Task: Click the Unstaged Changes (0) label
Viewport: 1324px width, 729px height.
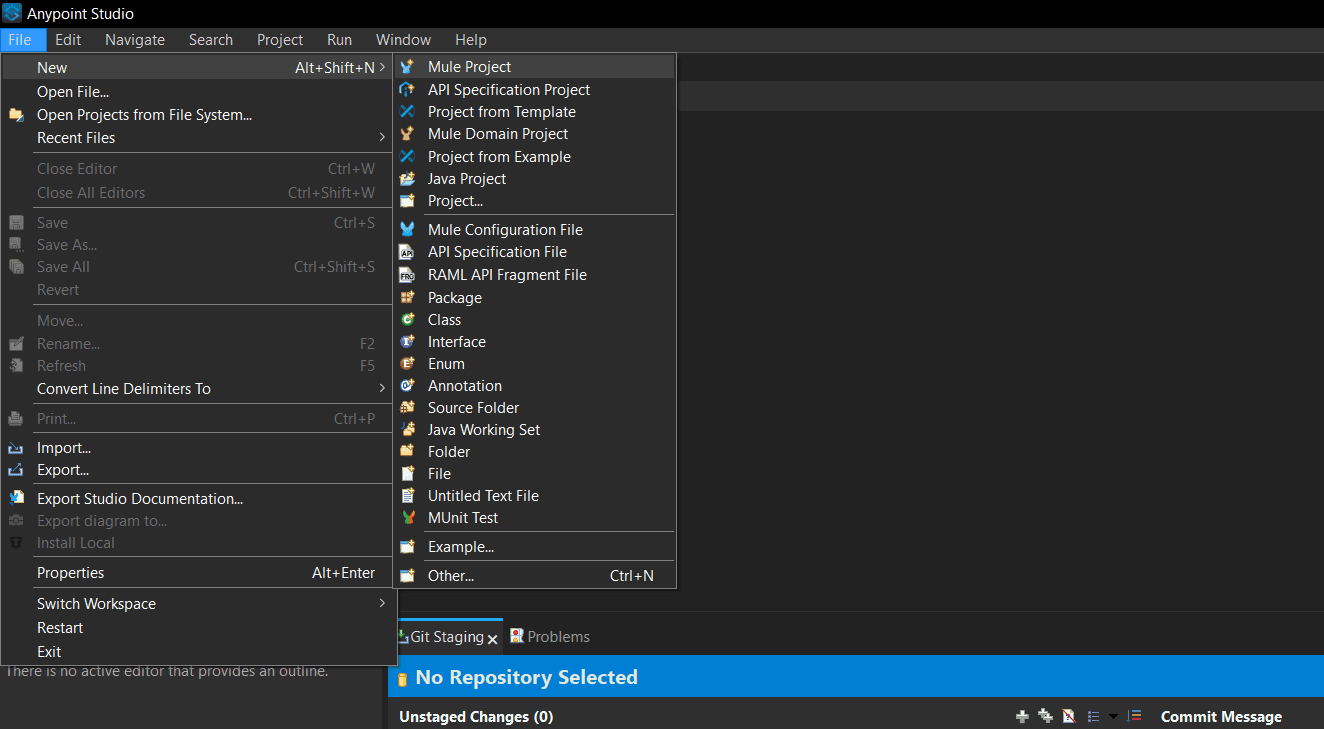Action: tap(476, 717)
